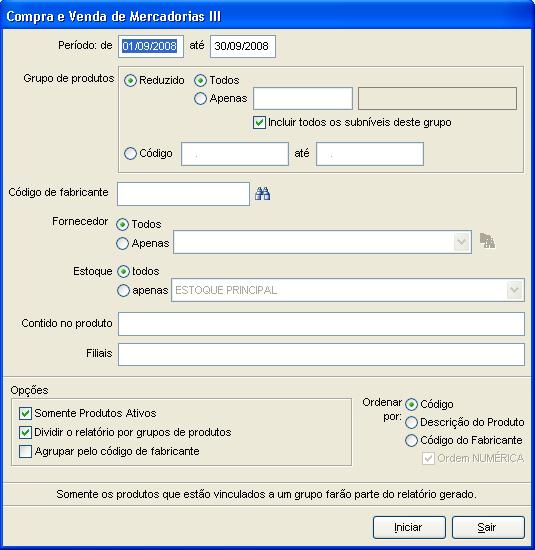
Task: Order by Código do Fabricante
Action: [412, 440]
